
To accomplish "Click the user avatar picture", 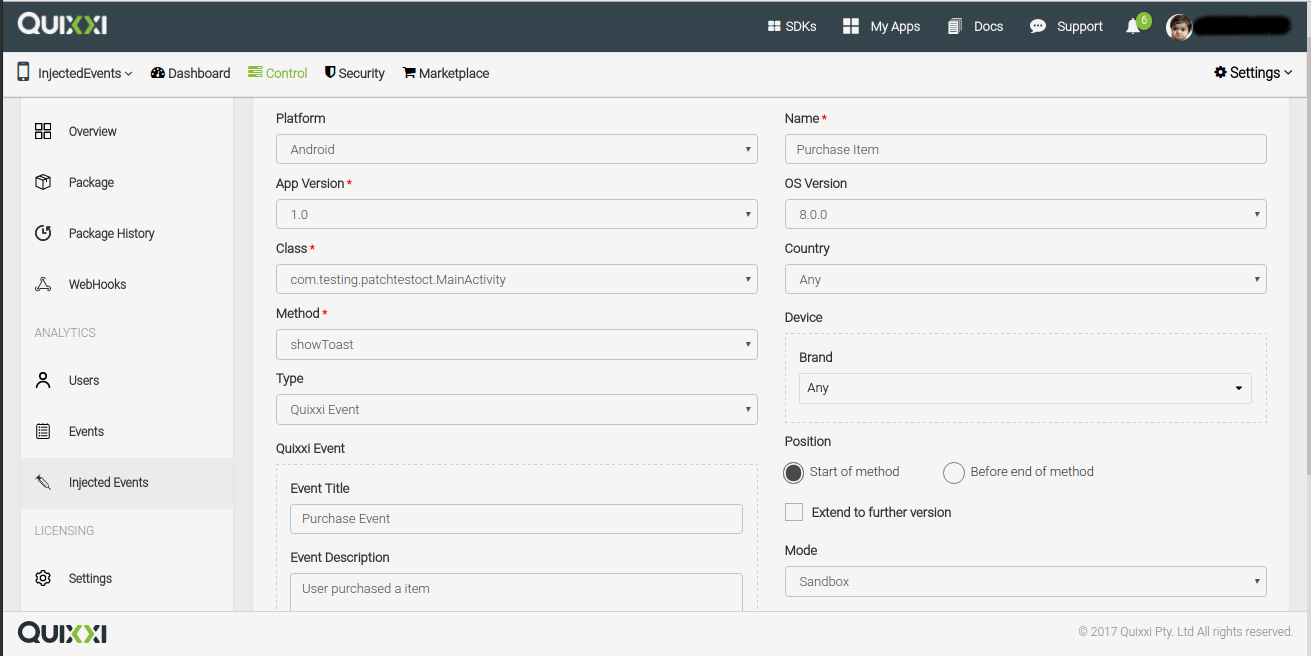I will tap(1180, 27).
